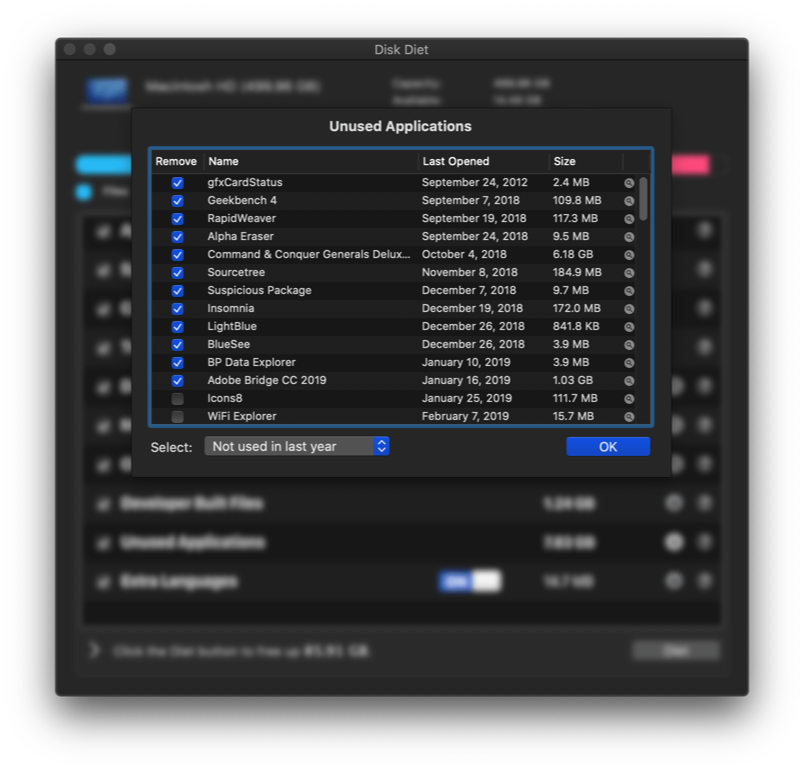Click the 'January 25, 2019' date cell
This screenshot has height=770, width=804.
(x=467, y=398)
